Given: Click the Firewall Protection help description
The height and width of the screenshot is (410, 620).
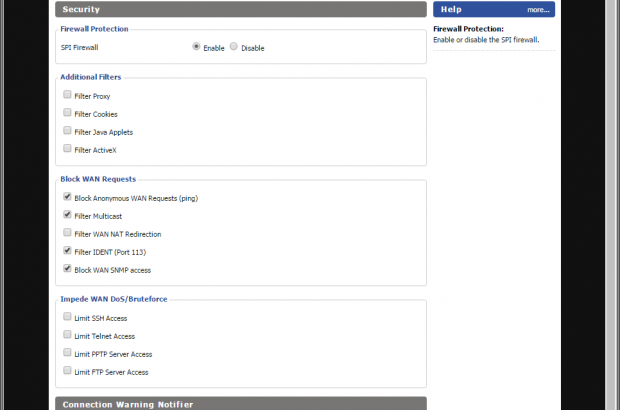Looking at the screenshot, I should point(485,40).
